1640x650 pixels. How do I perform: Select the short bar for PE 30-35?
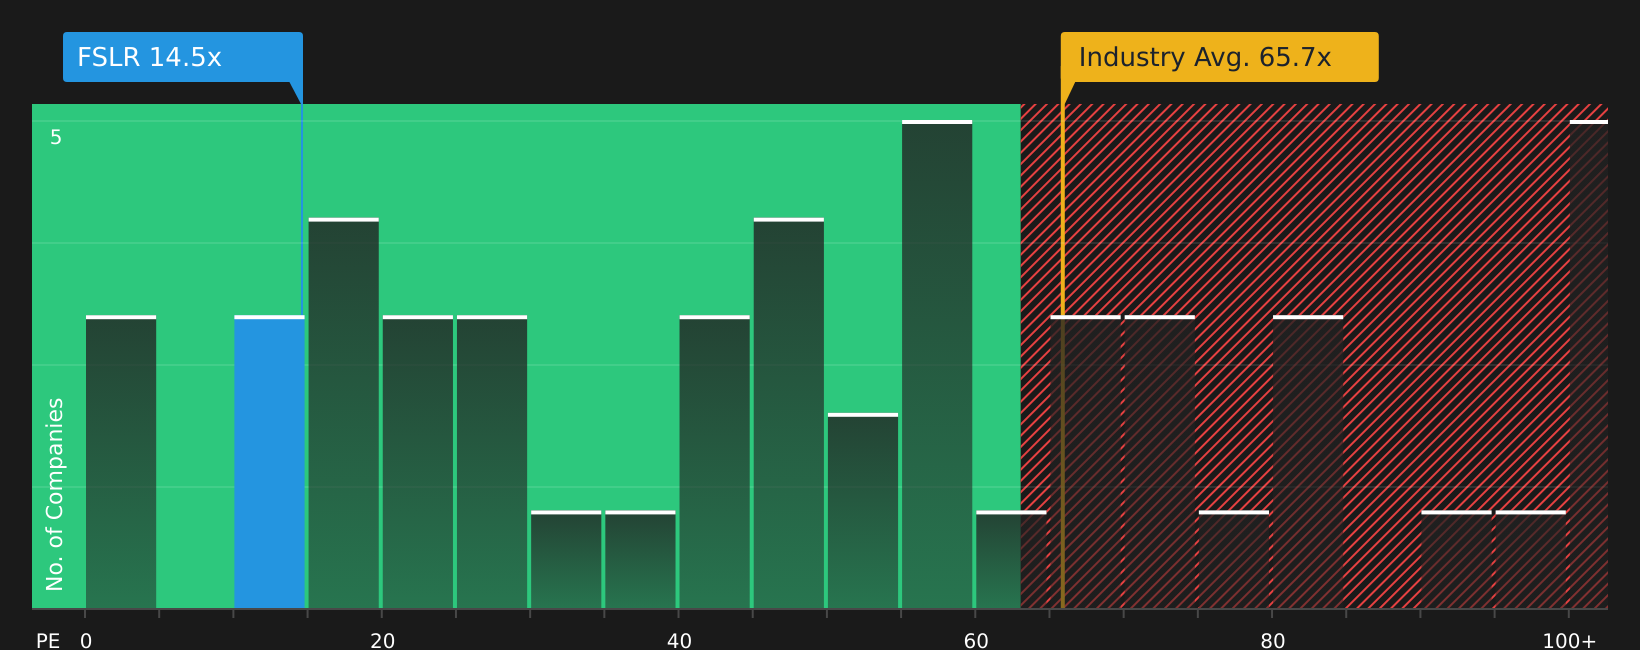pyautogui.click(x=566, y=560)
